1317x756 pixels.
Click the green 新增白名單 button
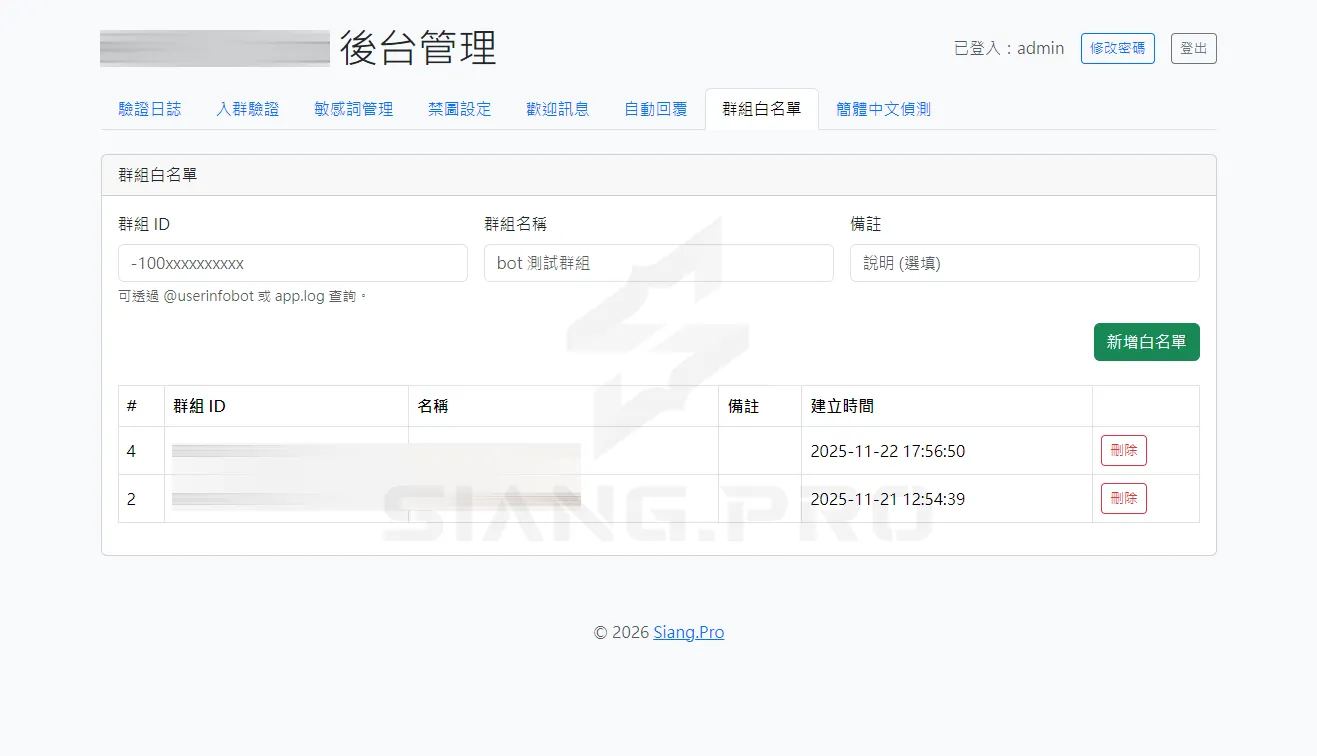(1146, 341)
